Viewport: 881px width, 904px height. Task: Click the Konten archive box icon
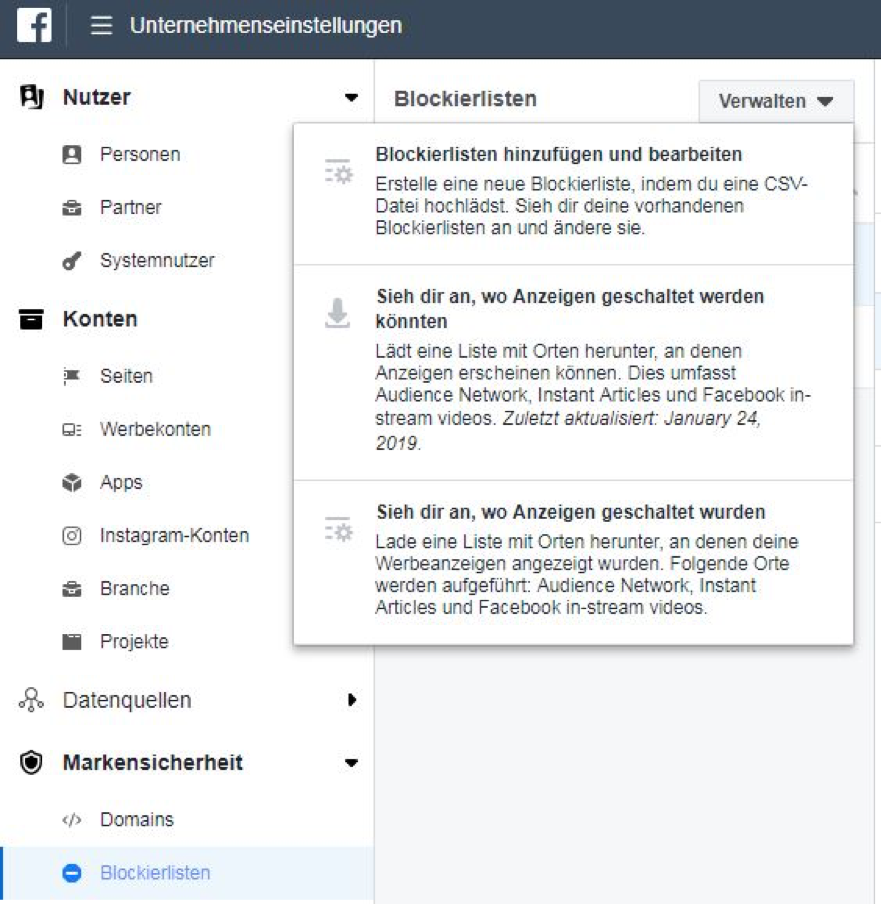[31, 319]
